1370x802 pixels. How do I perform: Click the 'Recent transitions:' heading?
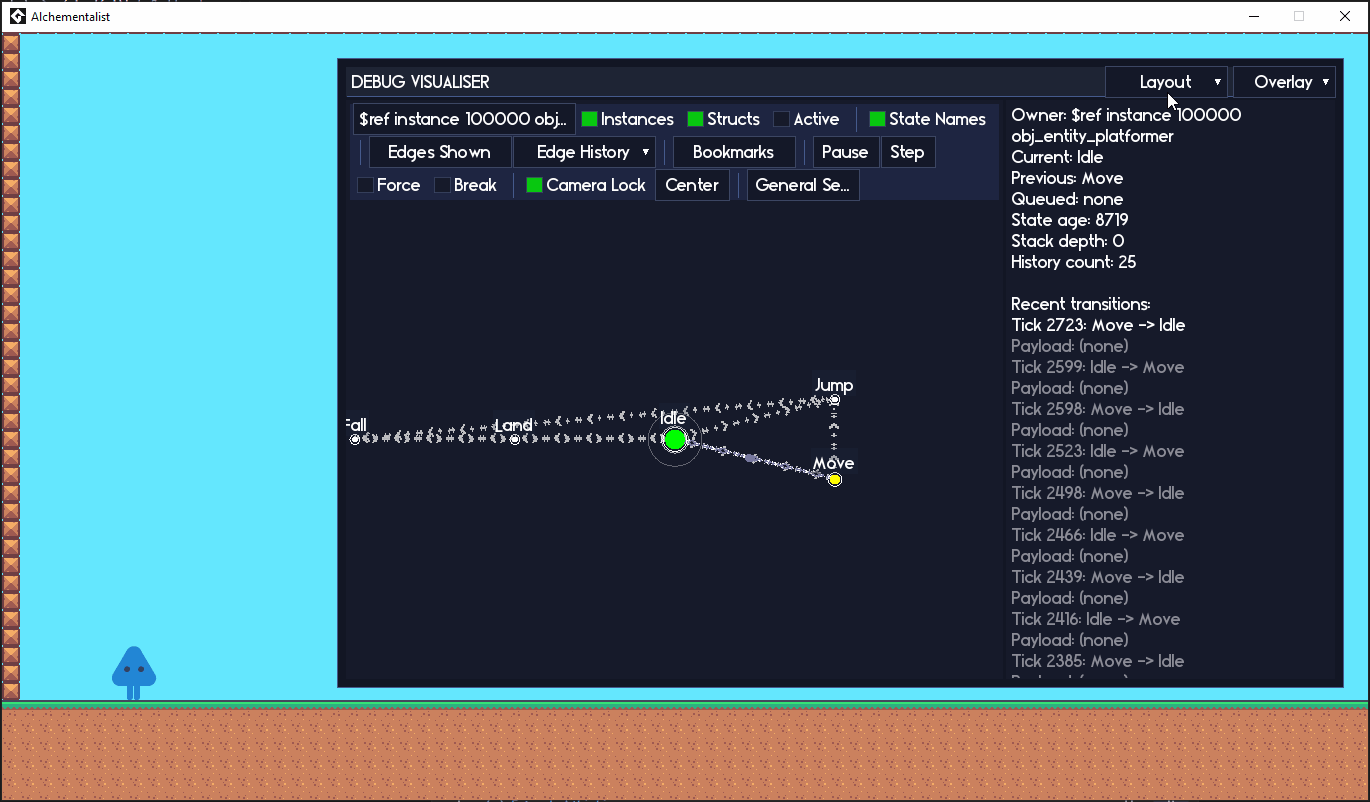click(x=1081, y=304)
